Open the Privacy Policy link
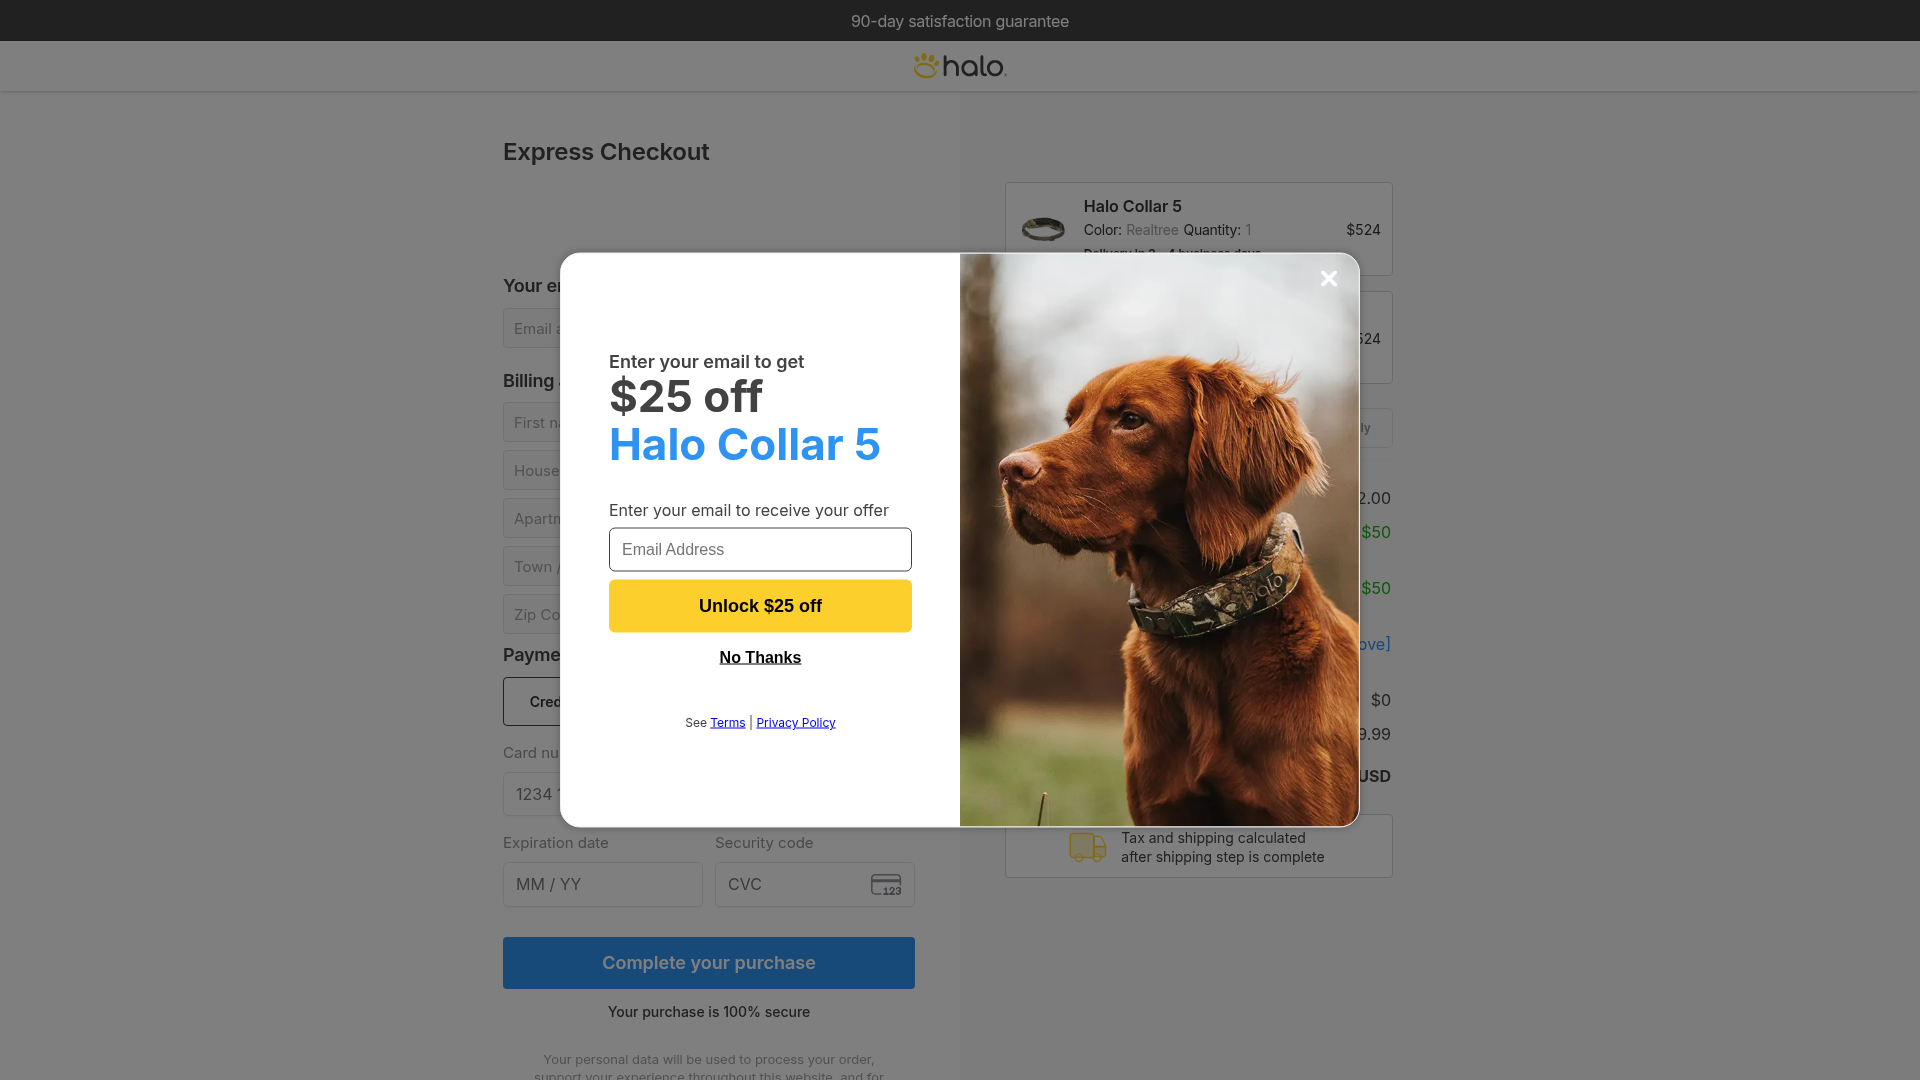This screenshot has width=1920, height=1080. pyautogui.click(x=796, y=723)
